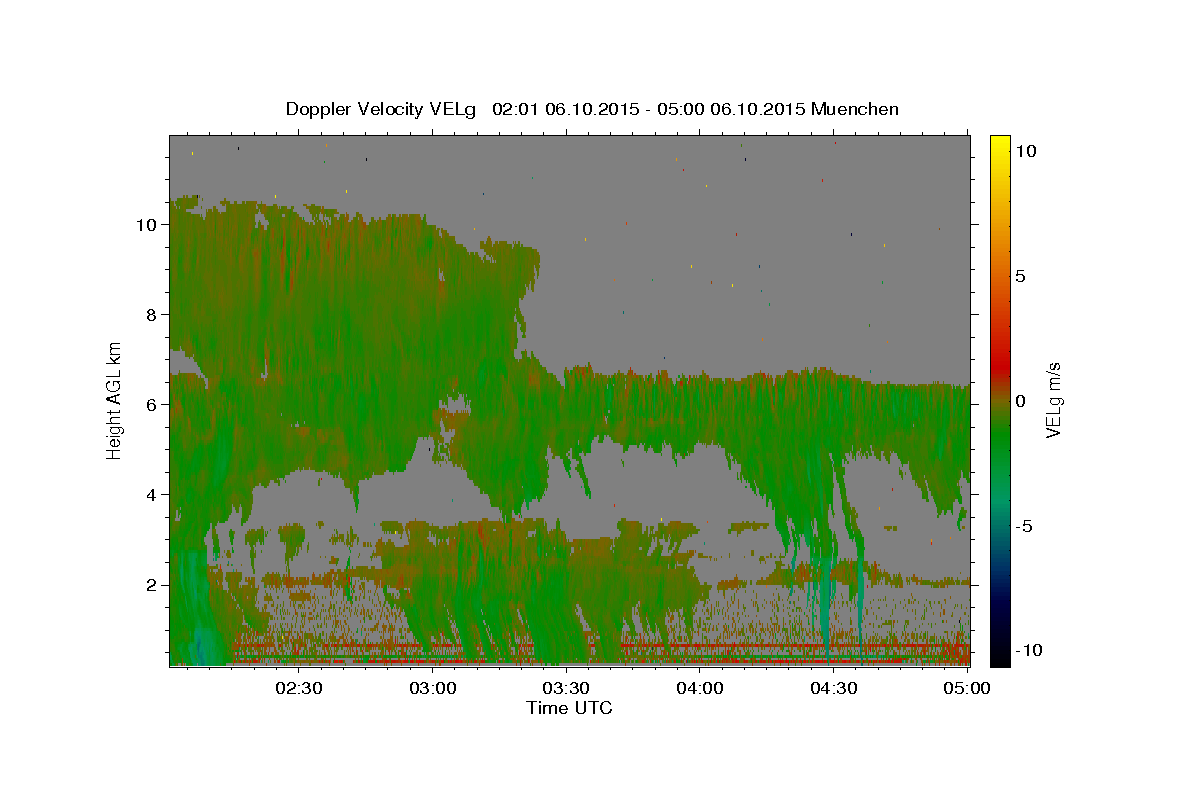Click the height tick label '2'

click(x=152, y=585)
